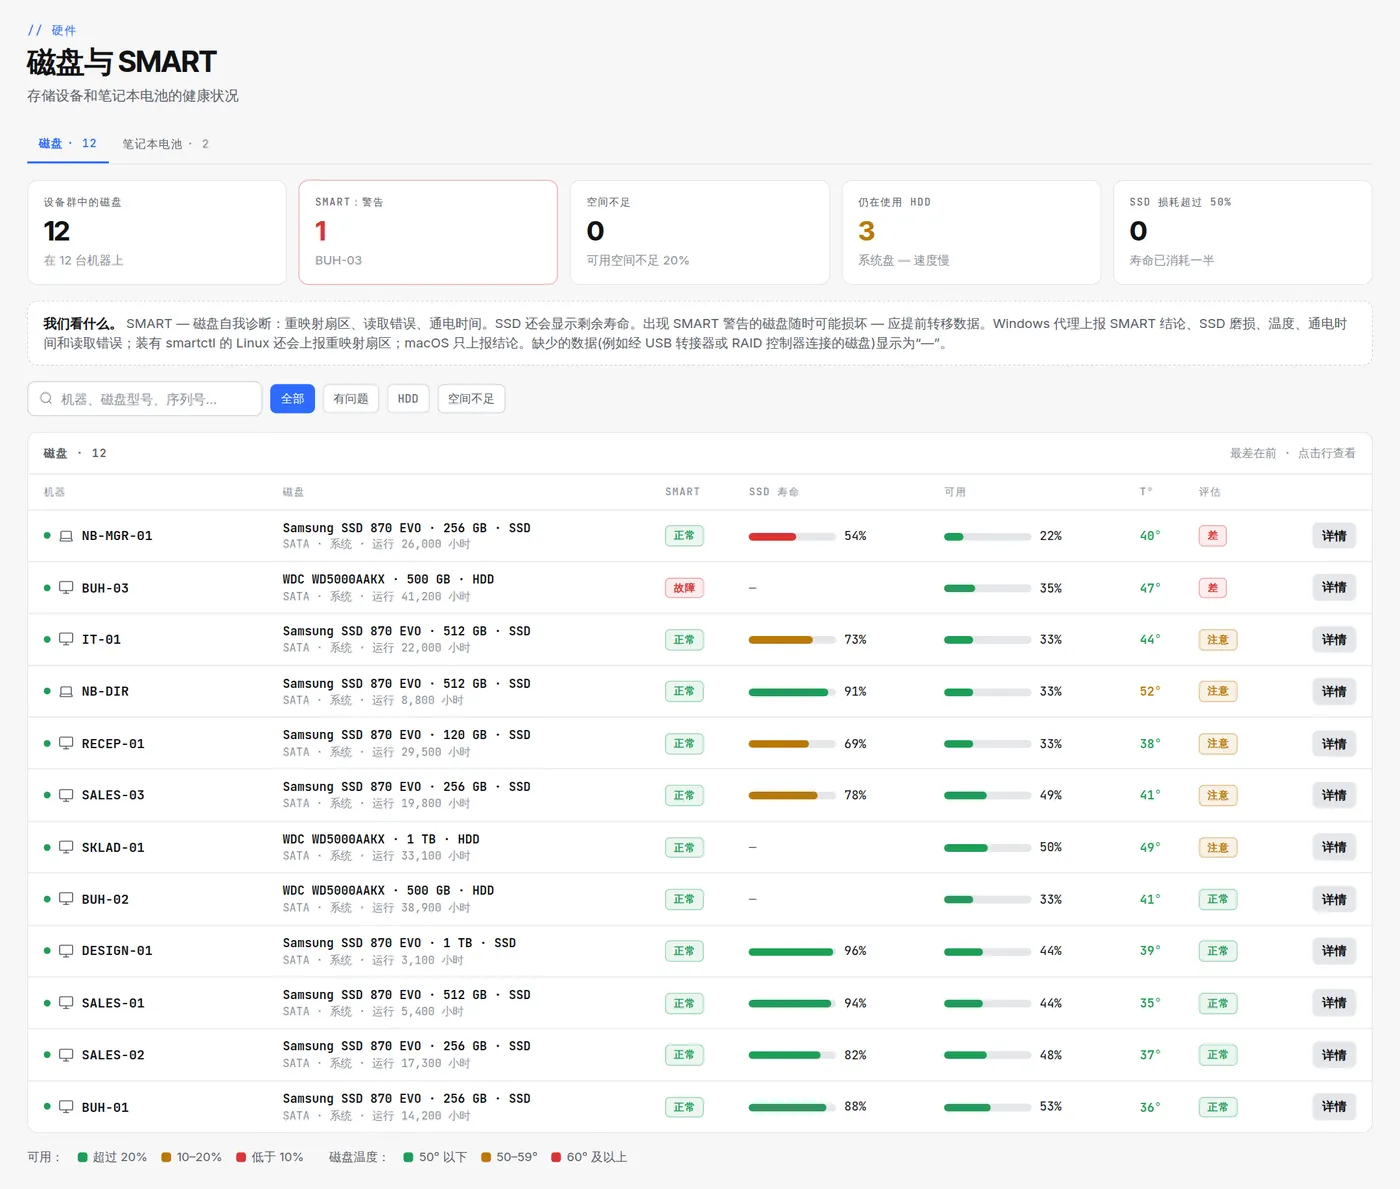Click the magnifier icon in search box
1400x1189 pixels.
[46, 398]
